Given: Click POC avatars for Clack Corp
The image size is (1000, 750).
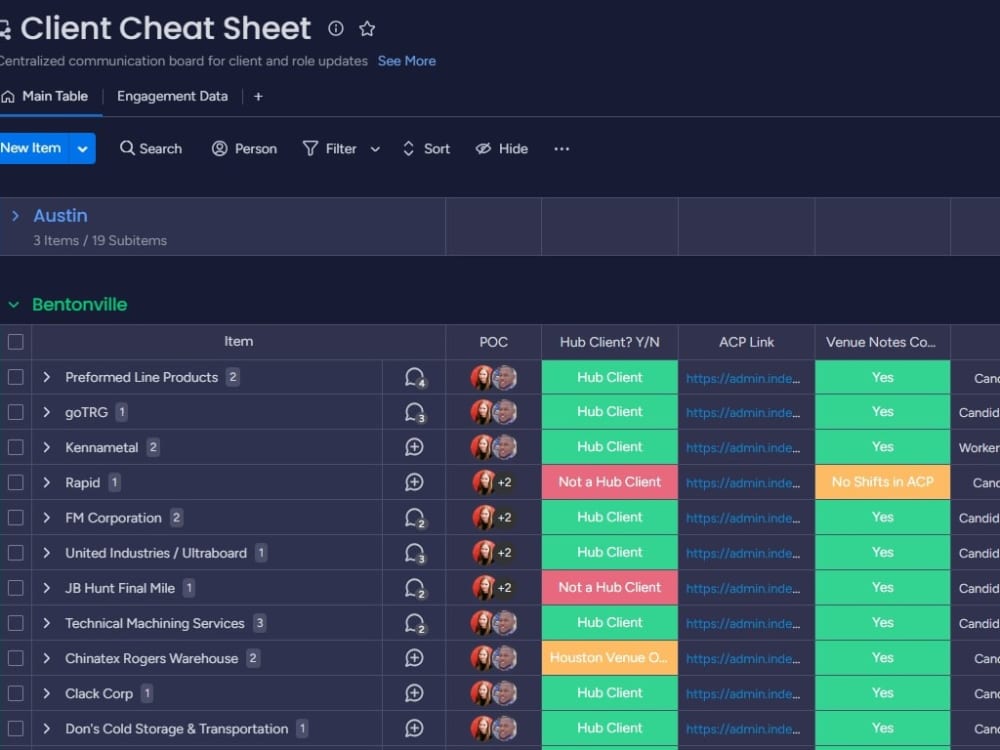Looking at the screenshot, I should 494,693.
